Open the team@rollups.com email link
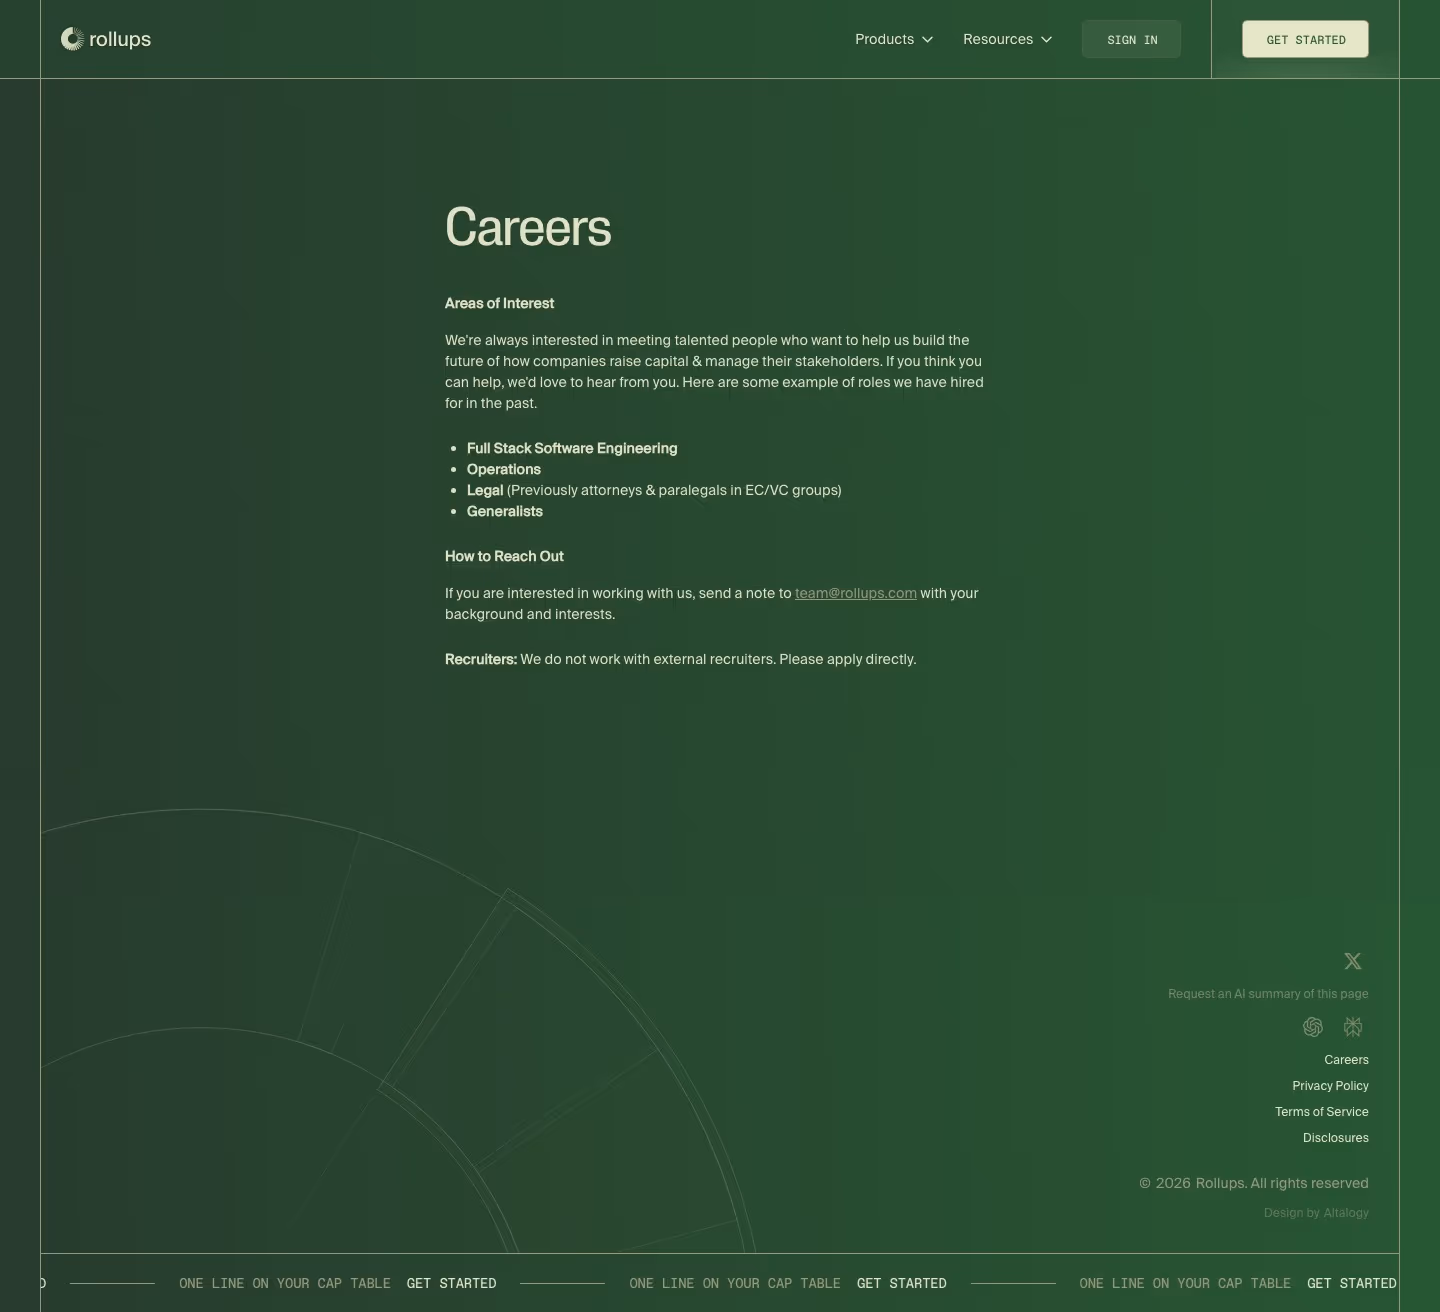Screen dimensions: 1440x1312 (856, 593)
